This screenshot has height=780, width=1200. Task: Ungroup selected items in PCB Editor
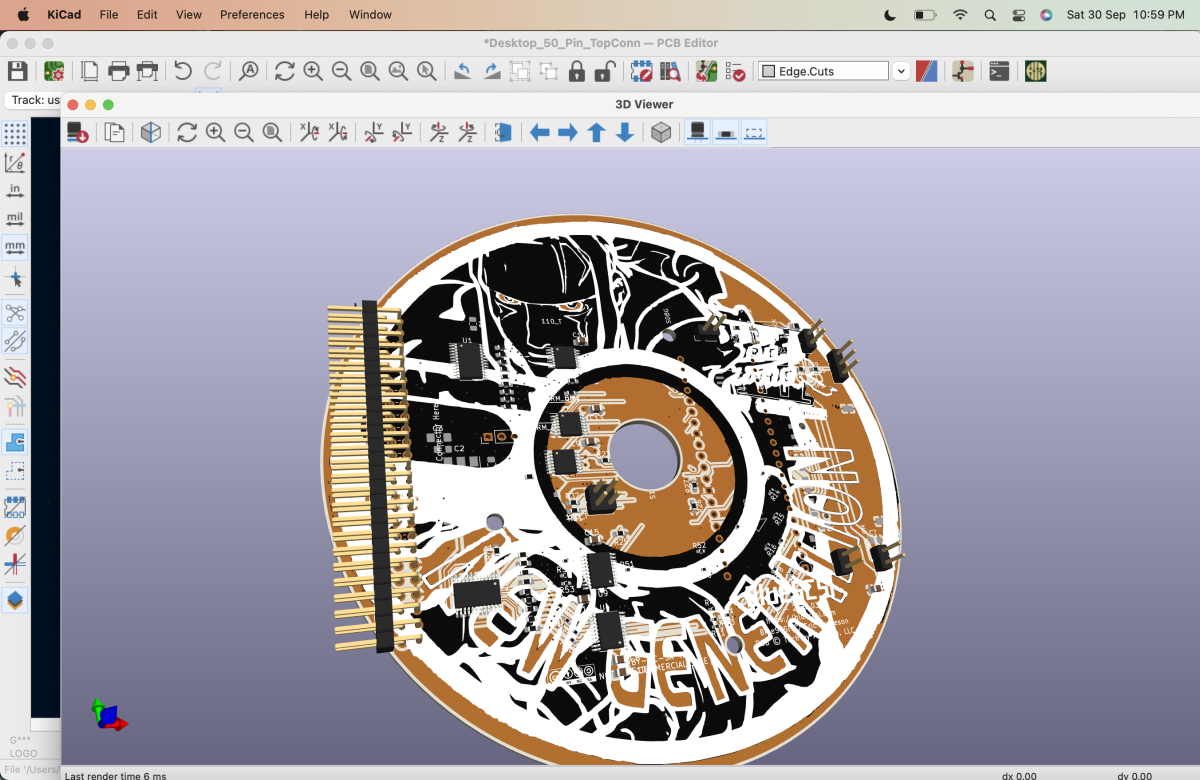pos(549,71)
